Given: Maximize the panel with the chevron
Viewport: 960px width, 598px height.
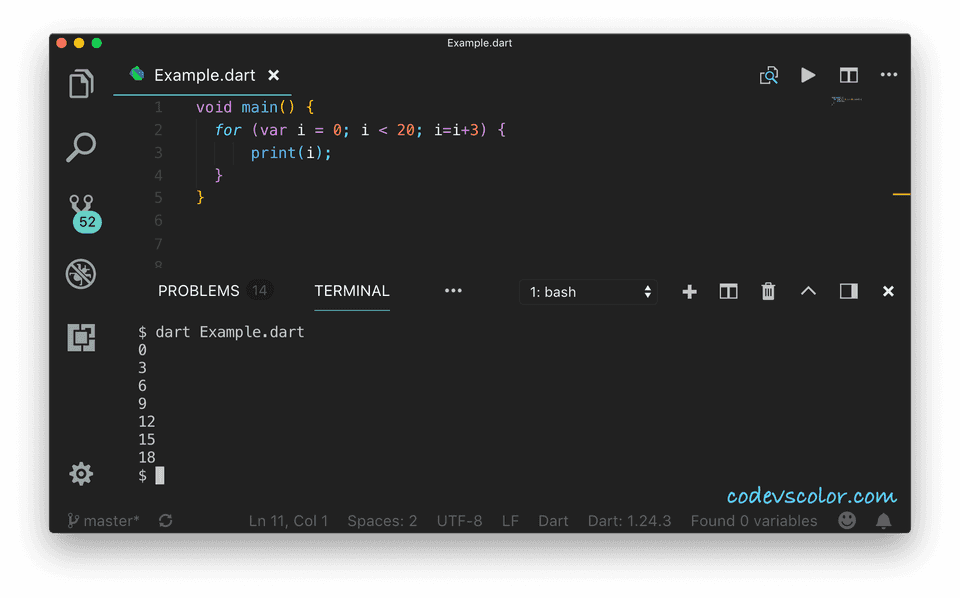Looking at the screenshot, I should (808, 291).
